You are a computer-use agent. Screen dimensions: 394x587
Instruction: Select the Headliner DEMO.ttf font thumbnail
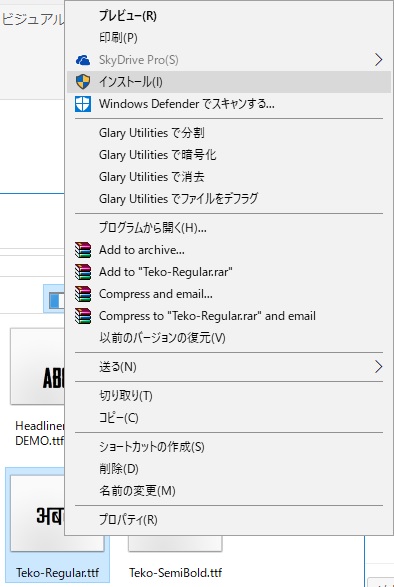(x=37, y=366)
